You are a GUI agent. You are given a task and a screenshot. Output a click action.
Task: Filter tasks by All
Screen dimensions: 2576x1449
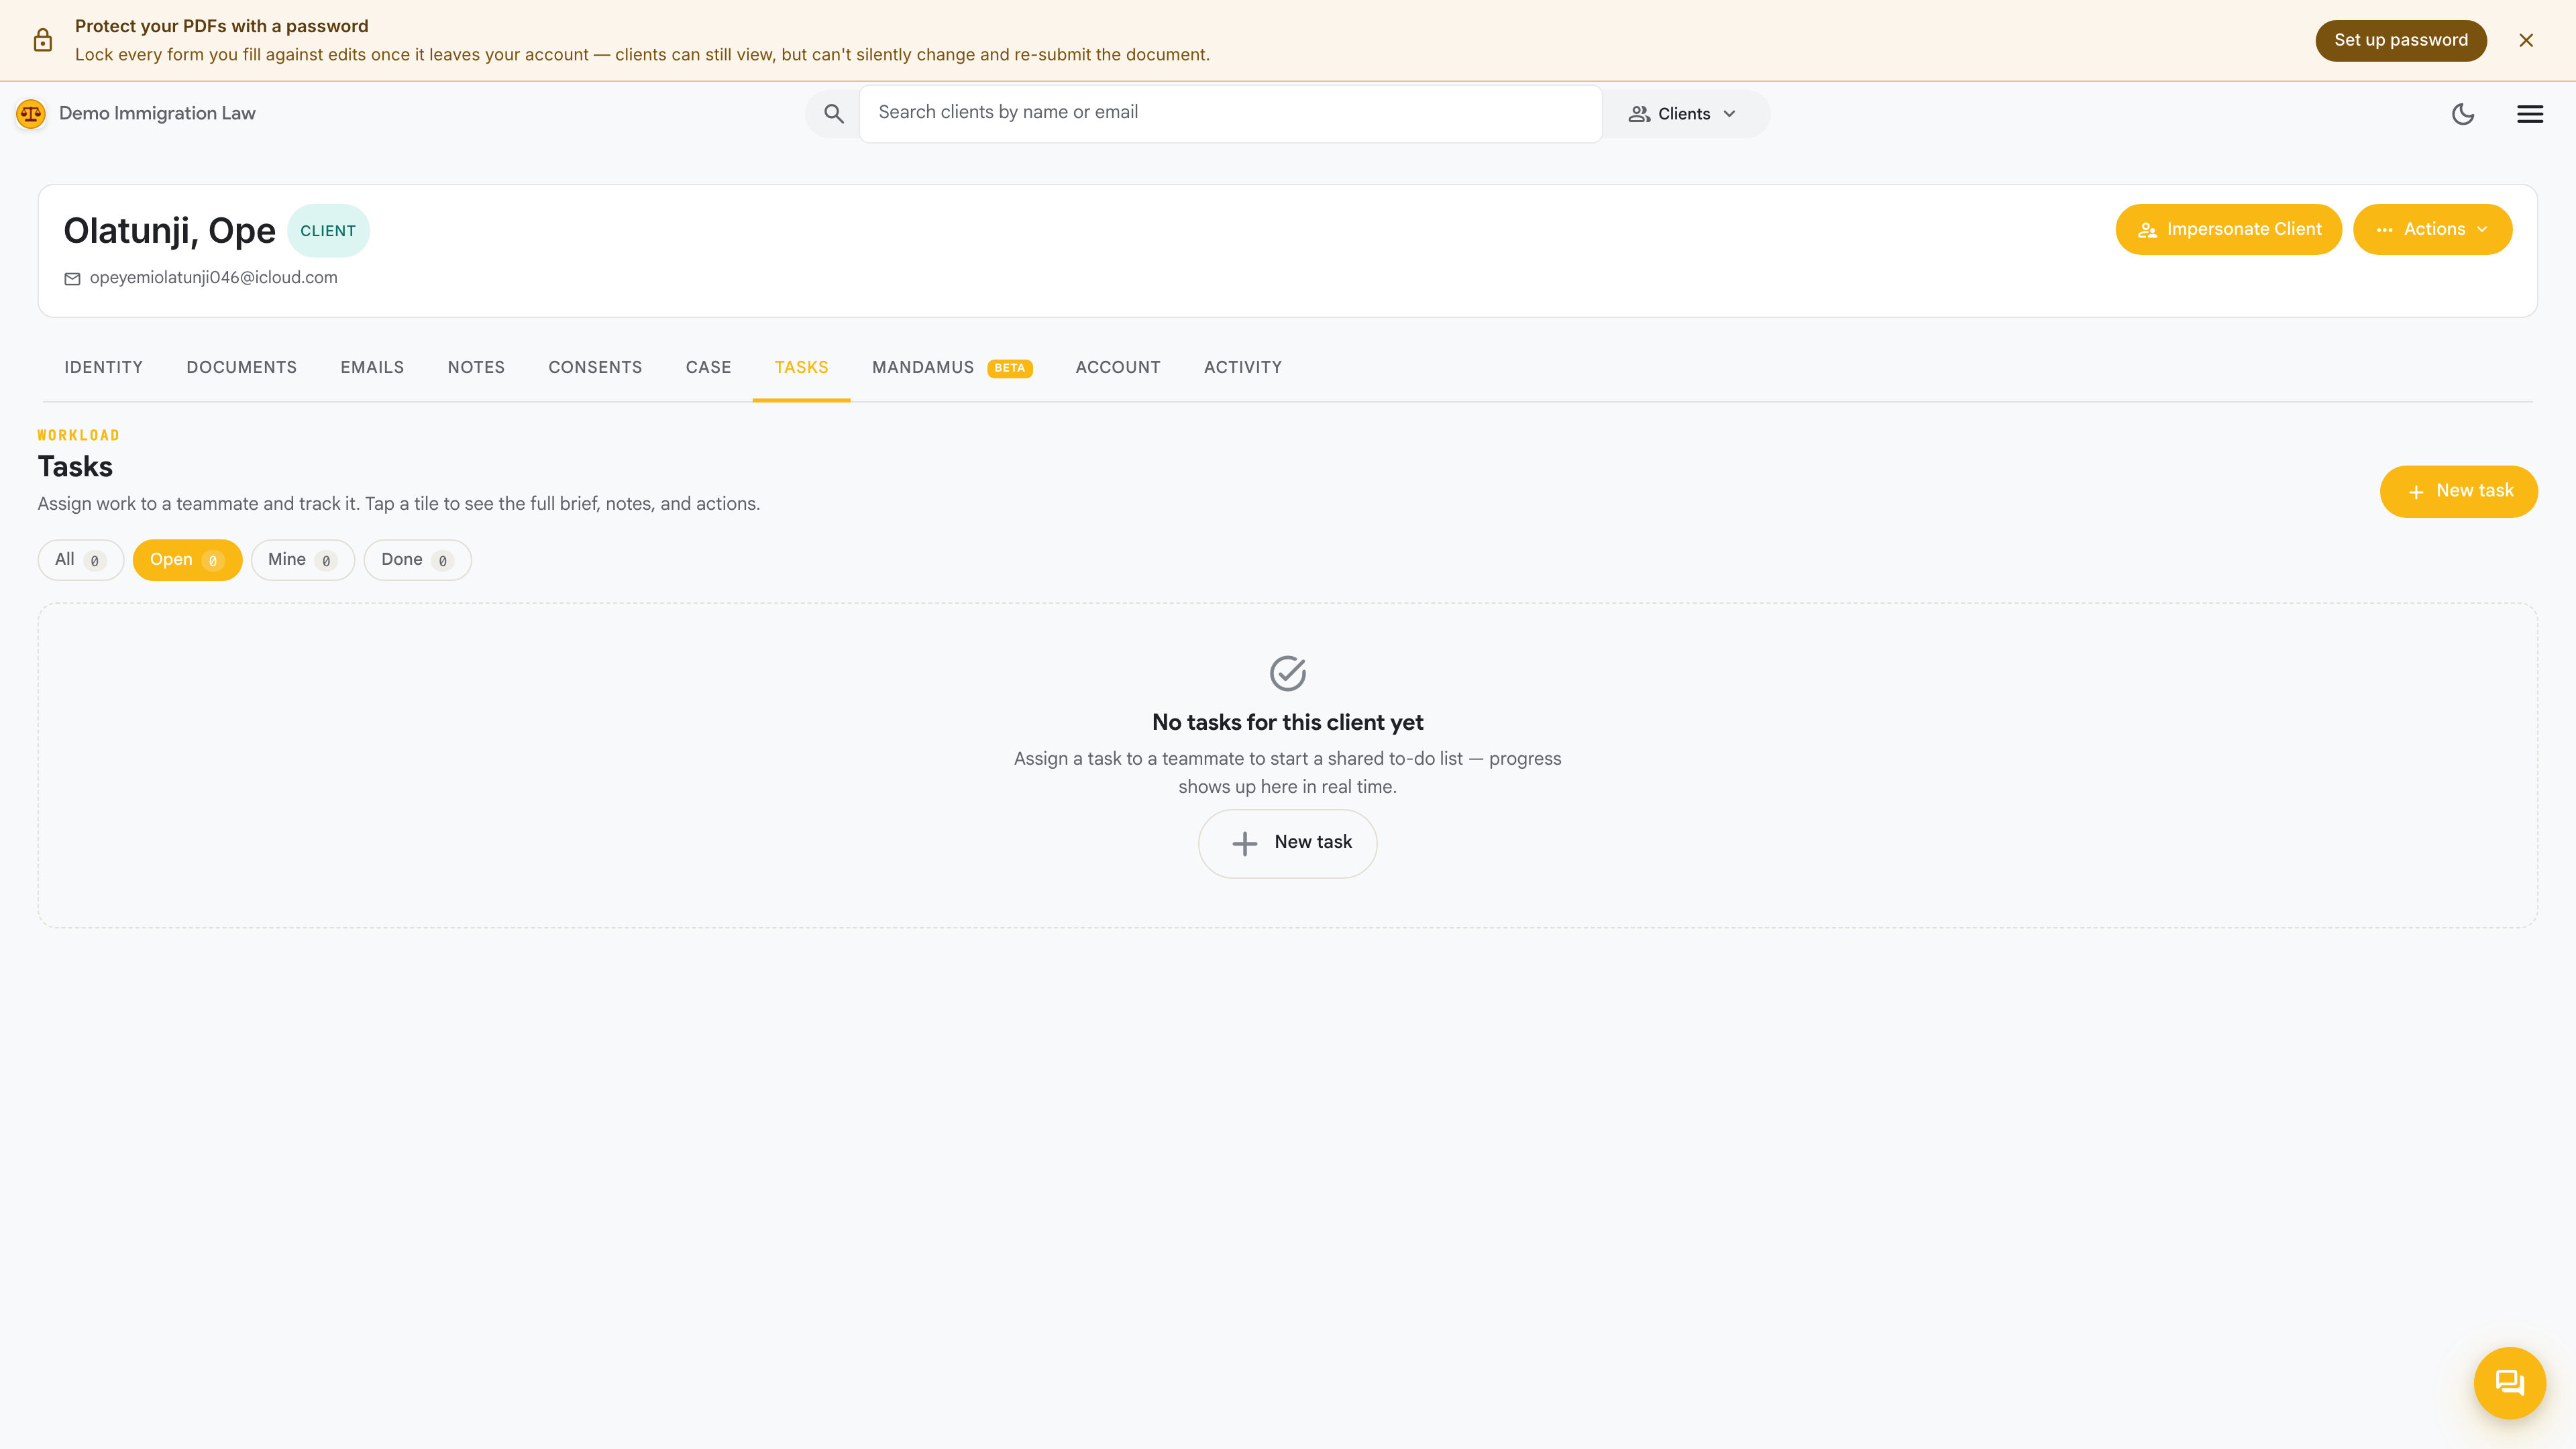coord(80,560)
